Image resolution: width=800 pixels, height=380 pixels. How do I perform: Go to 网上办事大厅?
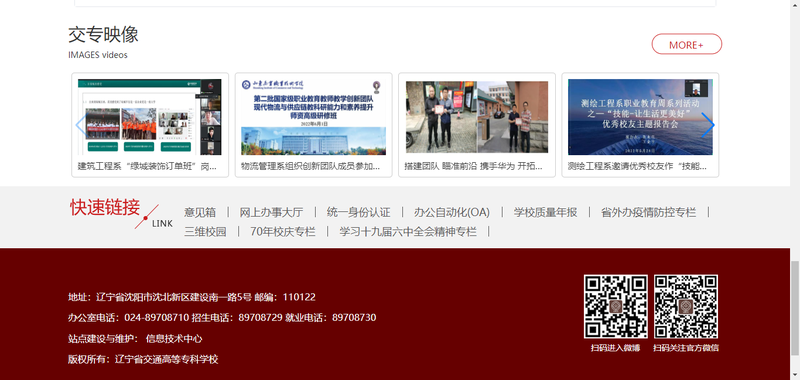pyautogui.click(x=271, y=212)
